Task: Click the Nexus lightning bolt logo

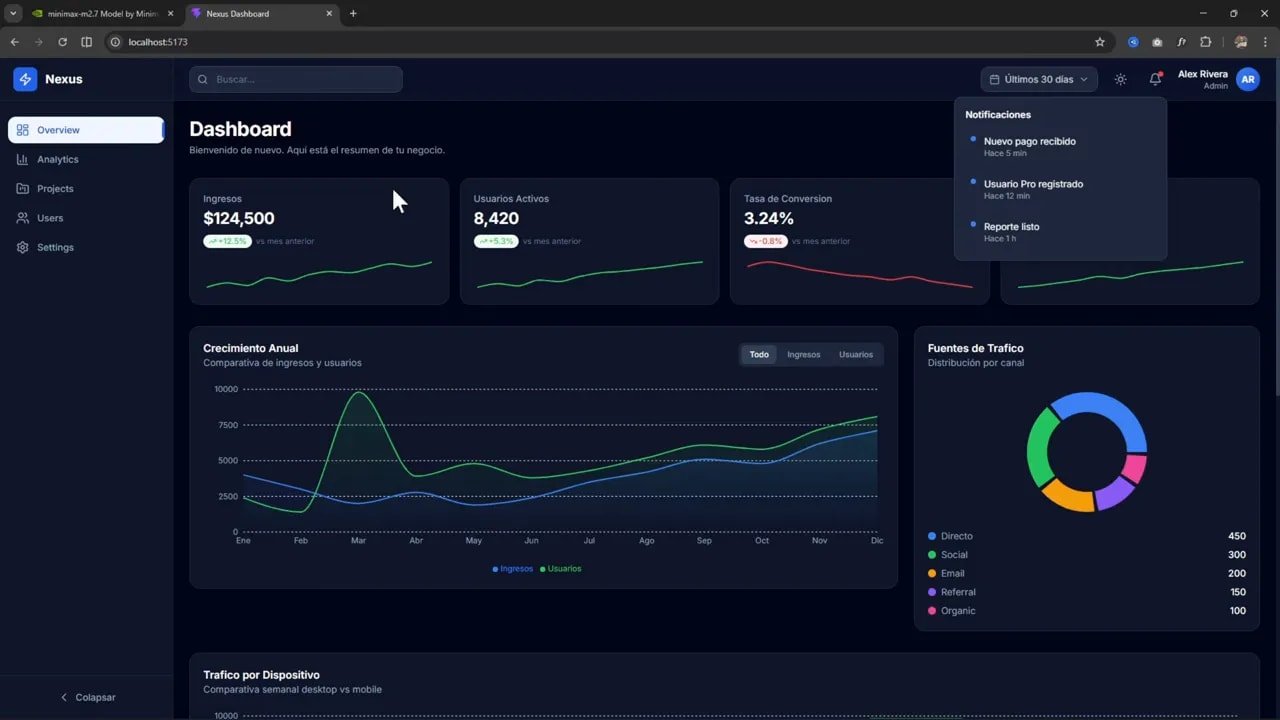Action: point(25,79)
